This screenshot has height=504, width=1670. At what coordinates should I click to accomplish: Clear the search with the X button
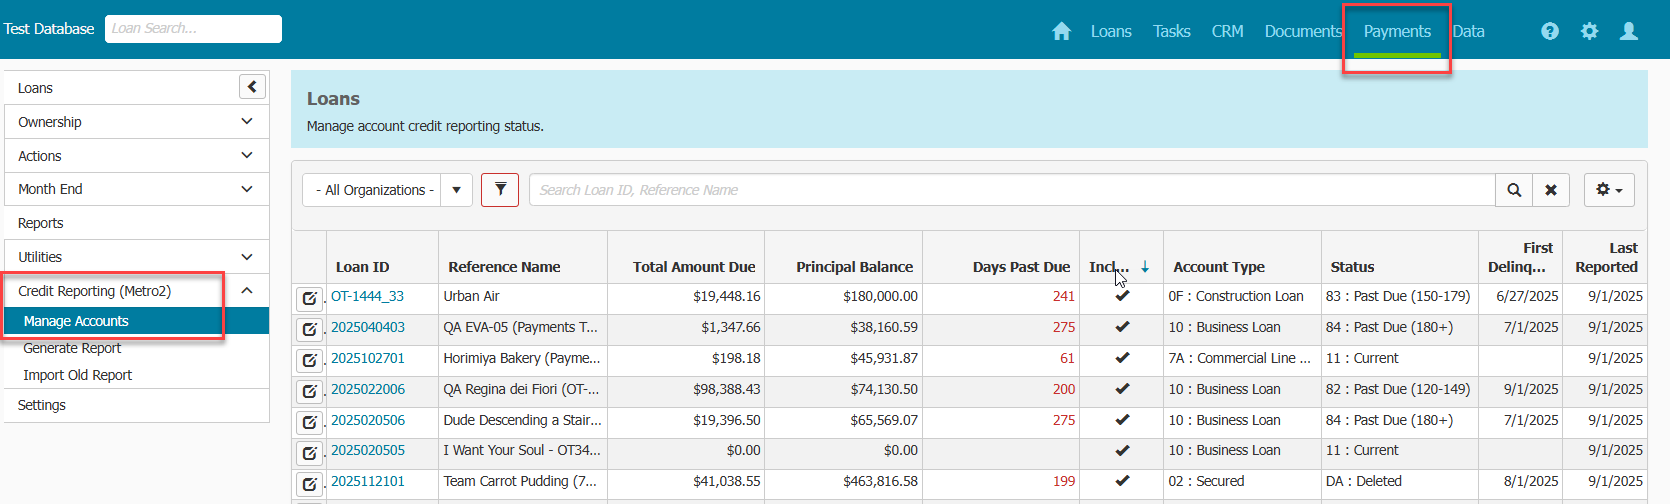click(1551, 190)
